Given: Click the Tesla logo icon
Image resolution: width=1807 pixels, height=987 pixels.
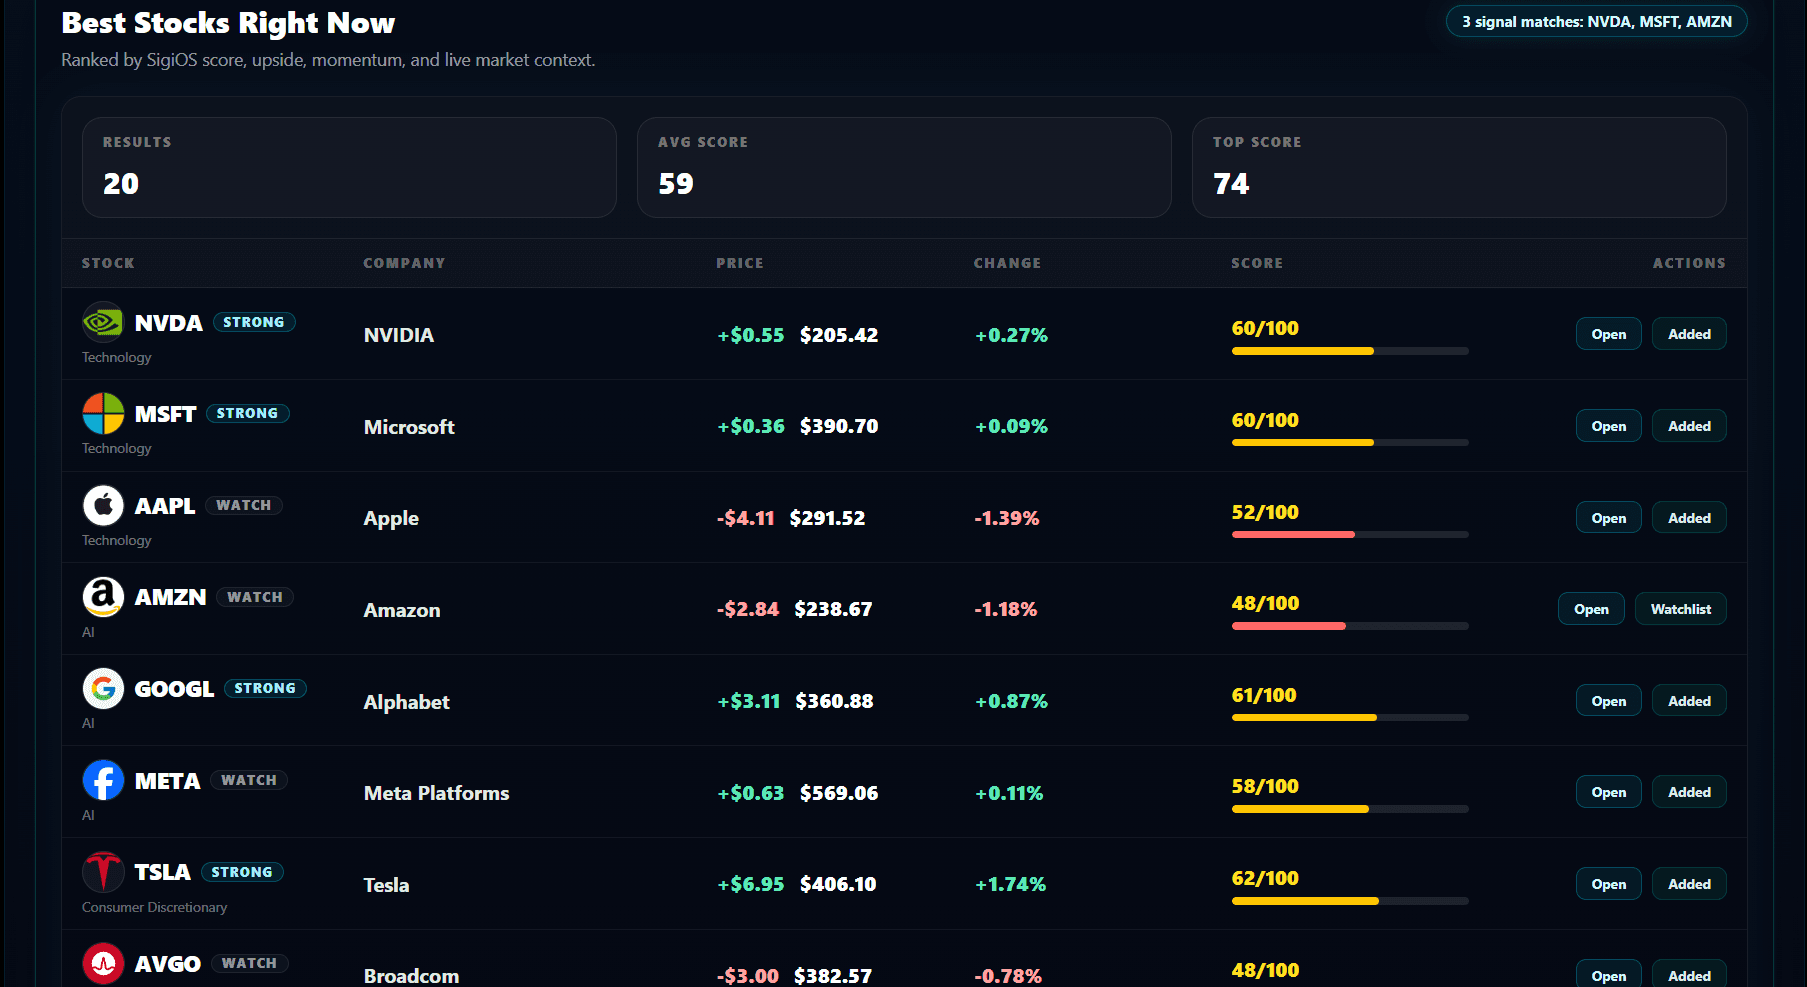Looking at the screenshot, I should pos(103,872).
